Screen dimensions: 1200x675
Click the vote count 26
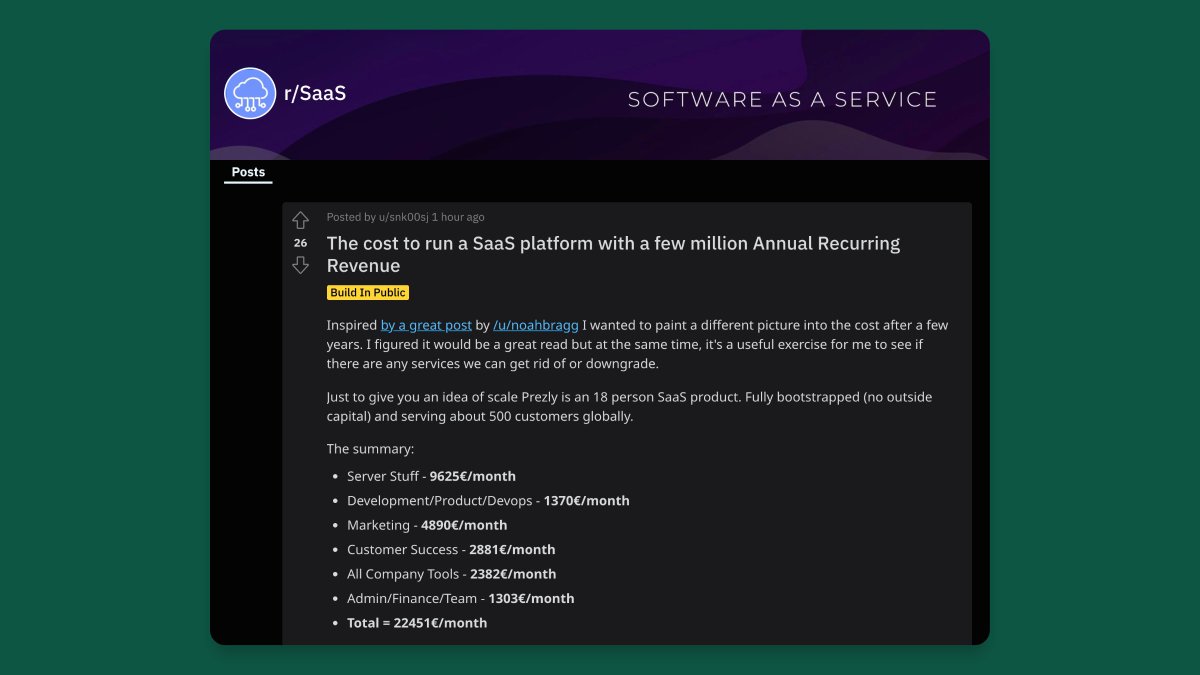(300, 243)
